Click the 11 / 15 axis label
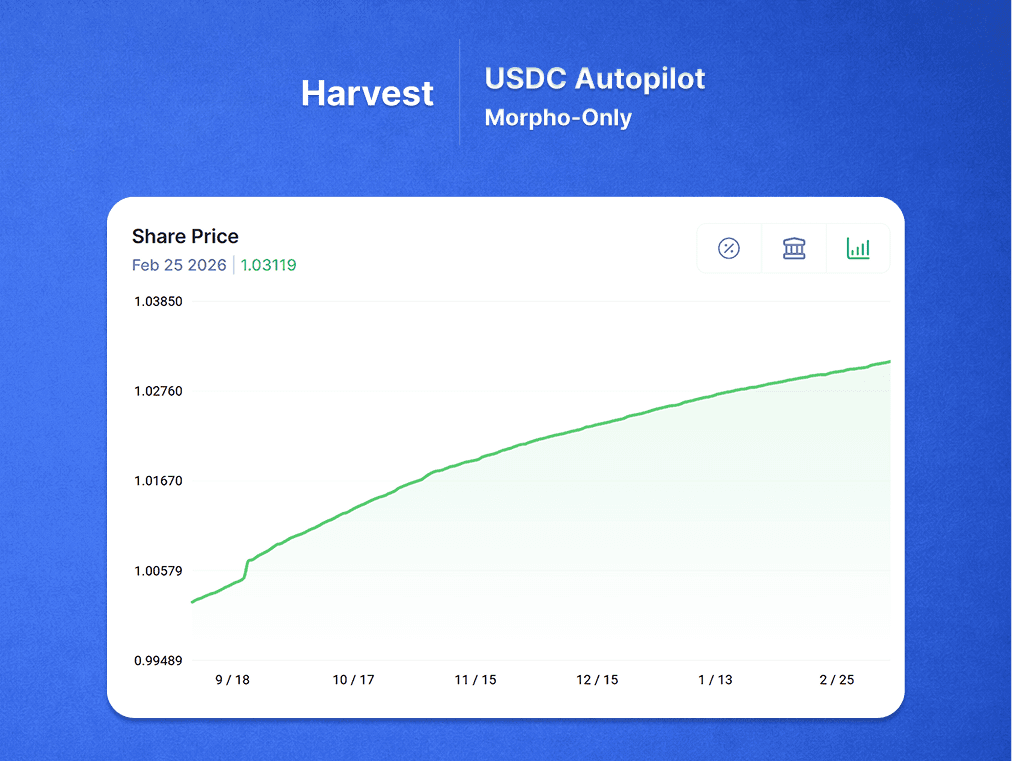The width and height of the screenshot is (1012, 761). click(475, 679)
